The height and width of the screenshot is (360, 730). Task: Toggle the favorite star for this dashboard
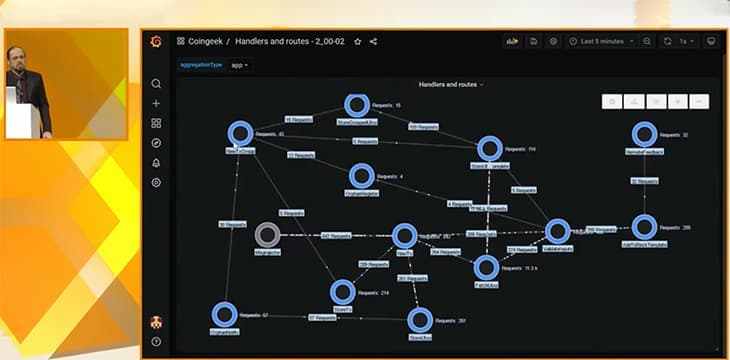tap(358, 41)
